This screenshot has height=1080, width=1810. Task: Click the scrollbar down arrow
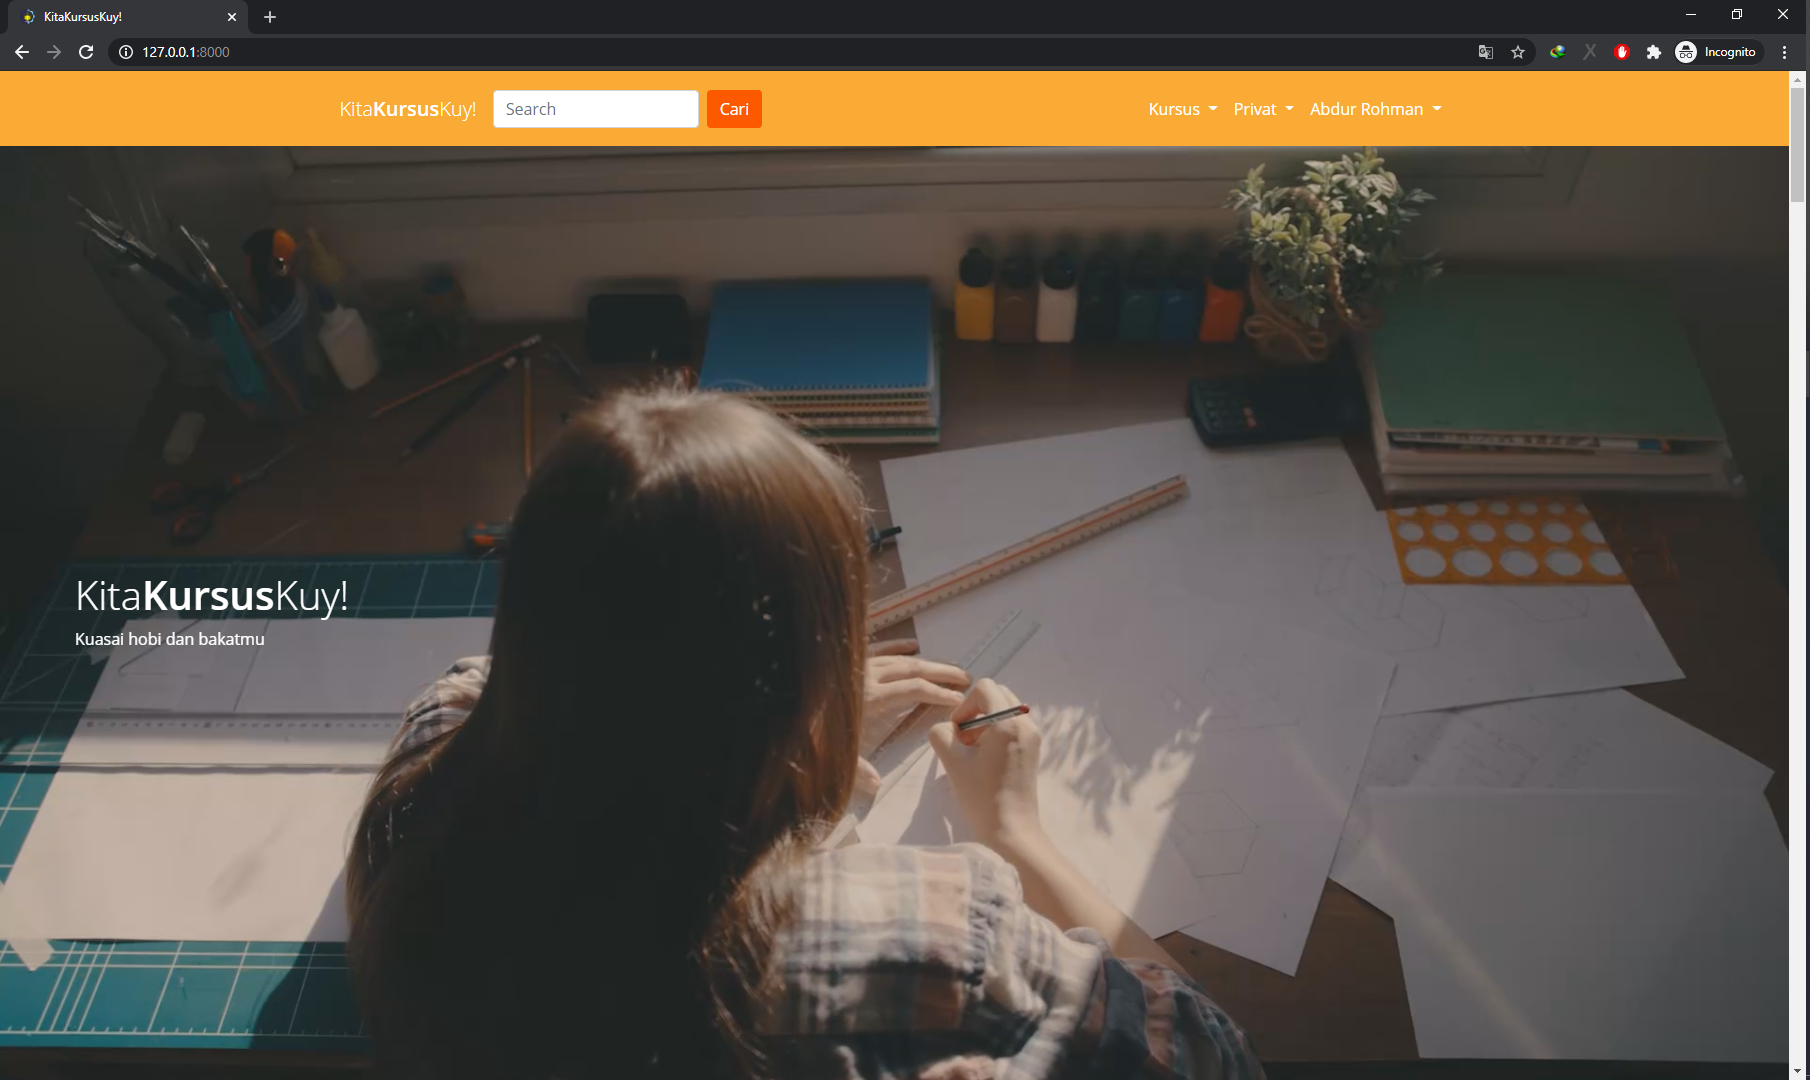(x=1798, y=1071)
